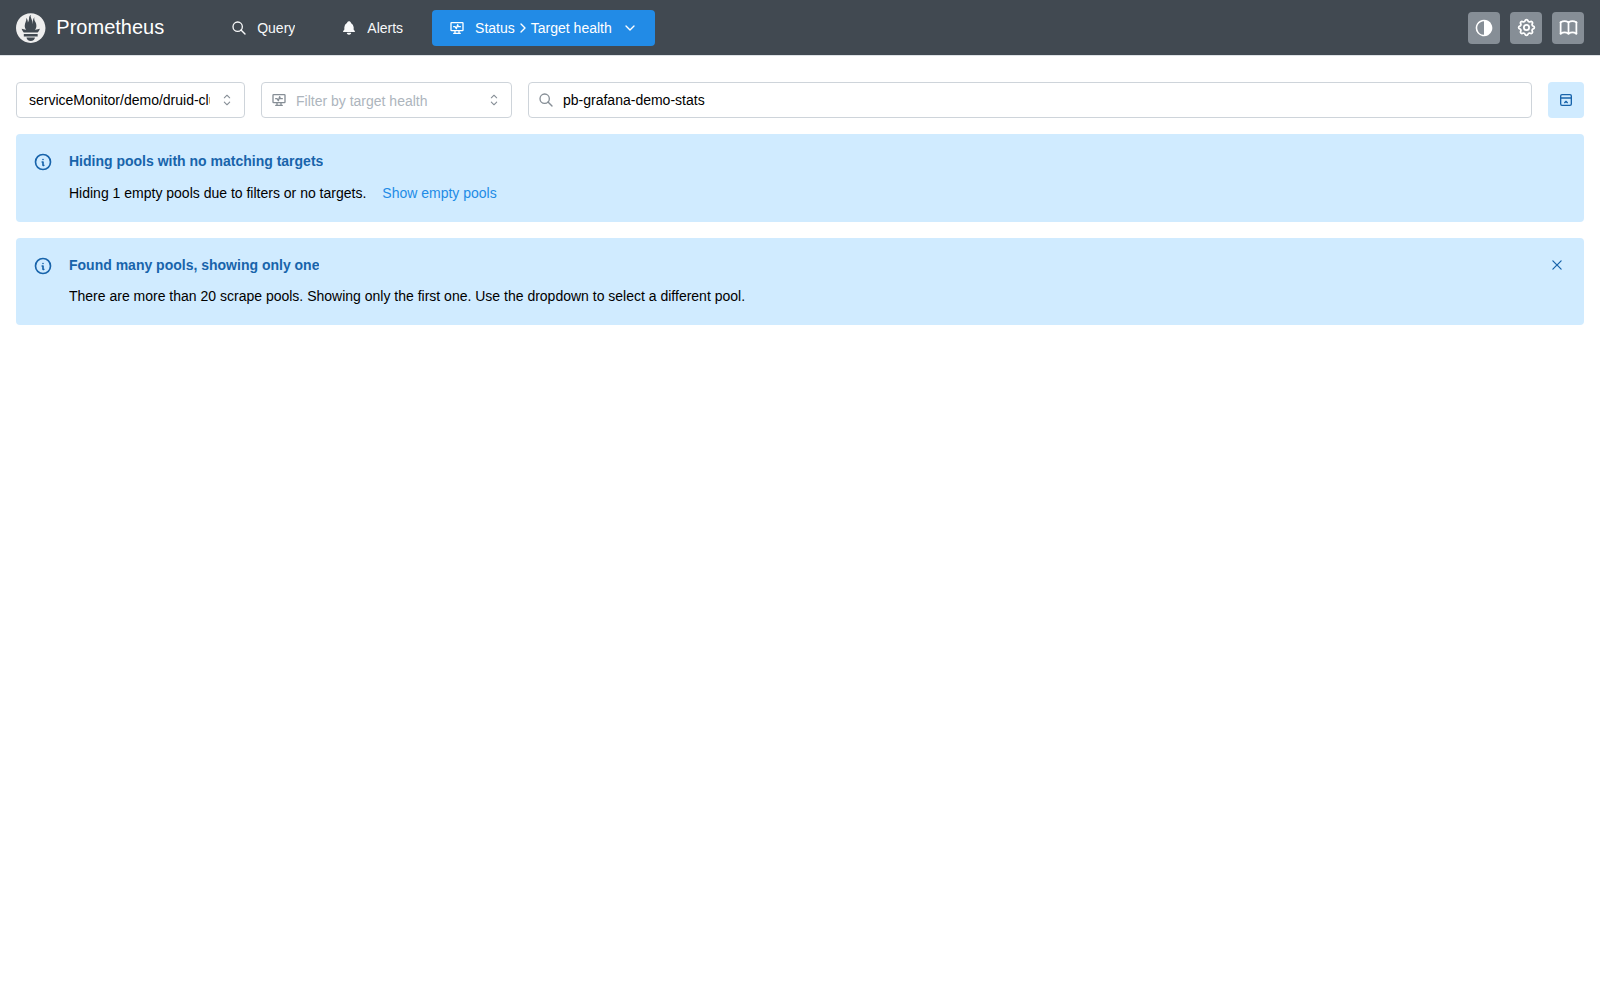The image size is (1600, 1000).
Task: Click the text about more than 20 scrape pools
Action: 407,296
